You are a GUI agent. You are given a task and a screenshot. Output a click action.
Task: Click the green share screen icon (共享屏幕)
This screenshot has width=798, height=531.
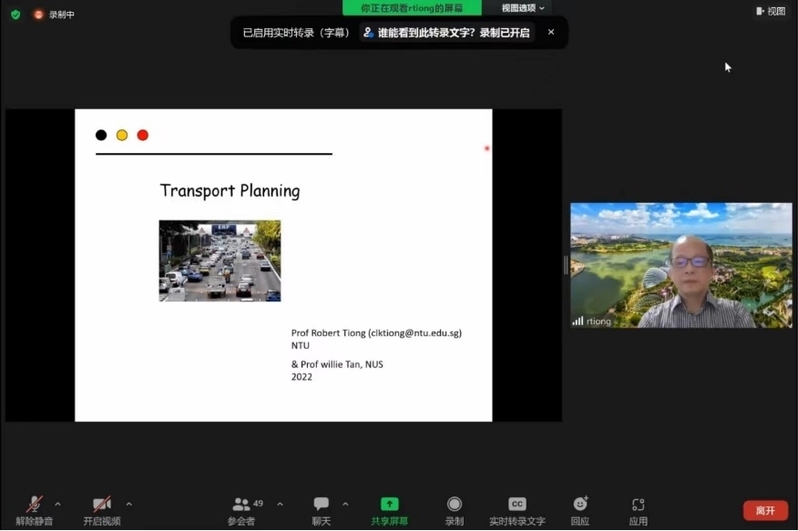coord(389,505)
